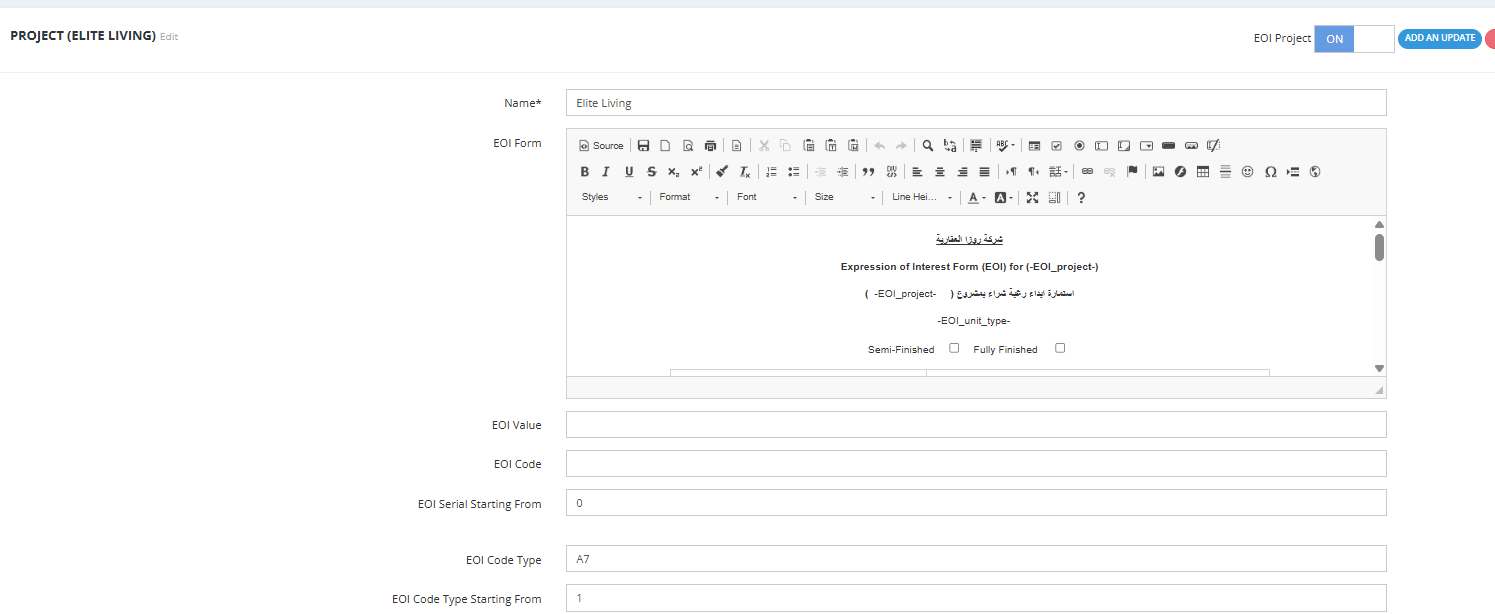Screen dimensions: 1495x614
Task: Click the Source view button
Action: click(601, 145)
